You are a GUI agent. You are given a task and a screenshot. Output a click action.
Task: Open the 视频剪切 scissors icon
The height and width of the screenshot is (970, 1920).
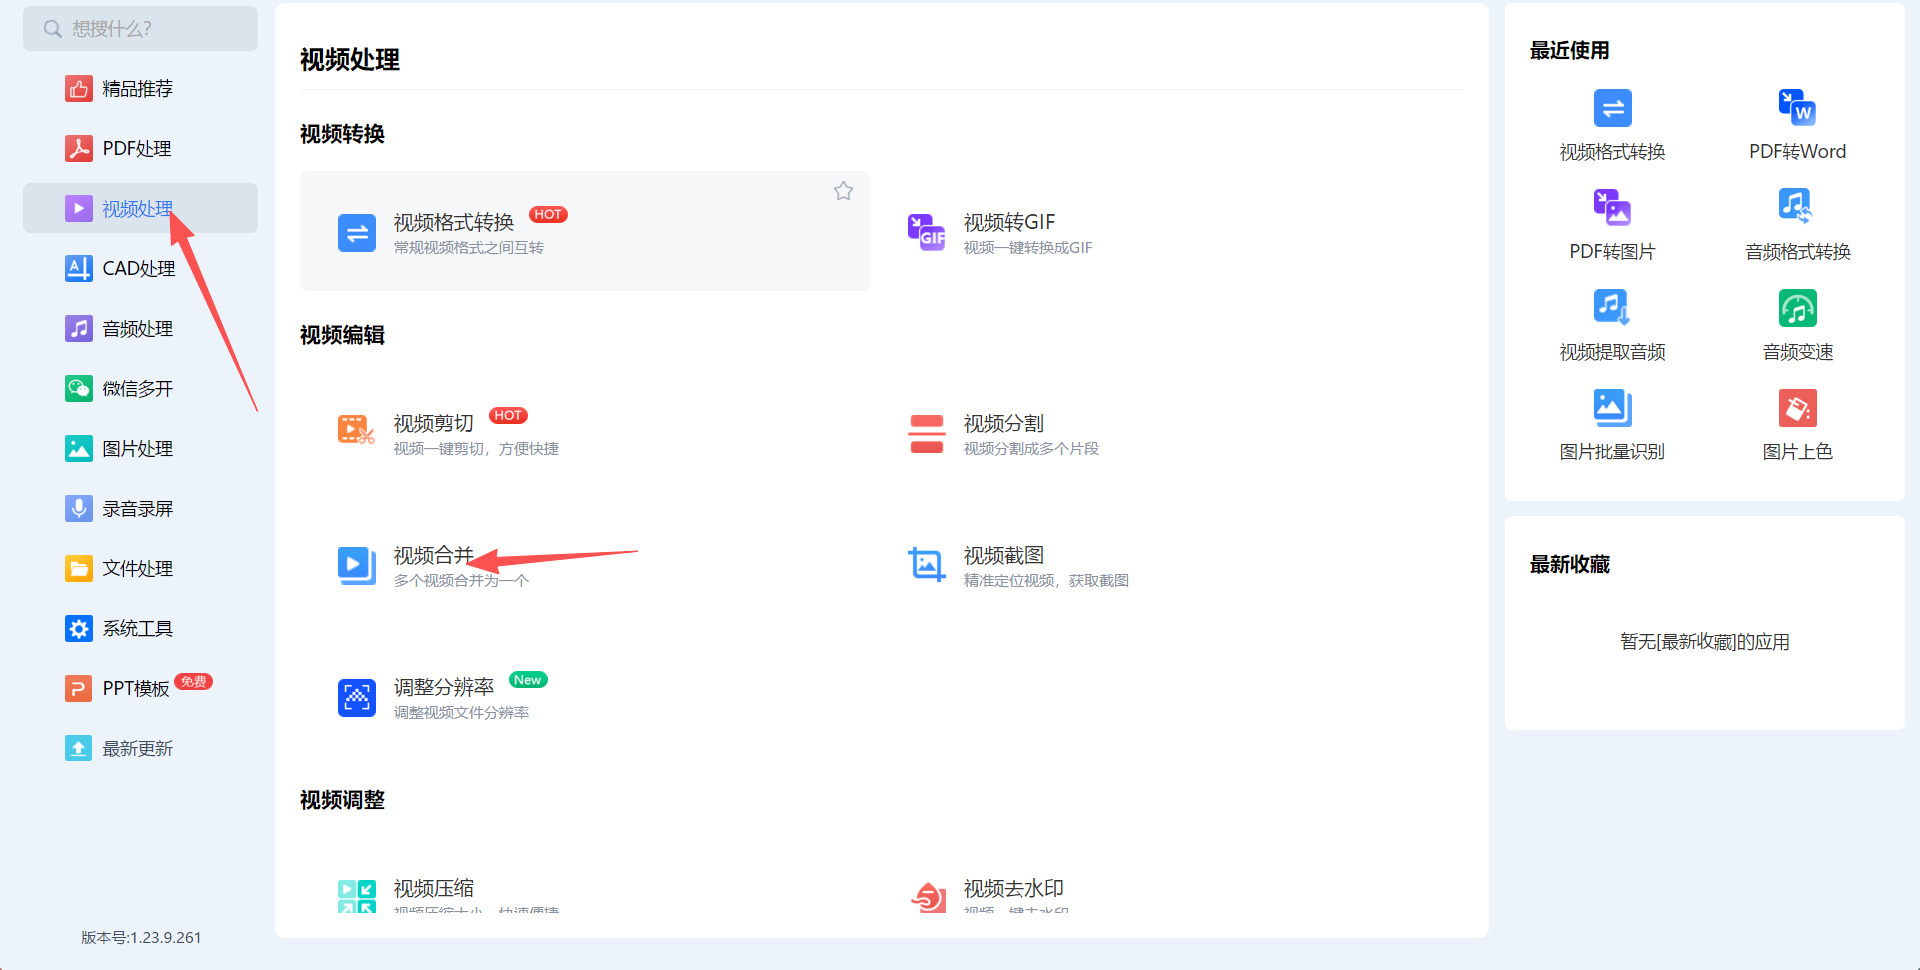click(356, 430)
